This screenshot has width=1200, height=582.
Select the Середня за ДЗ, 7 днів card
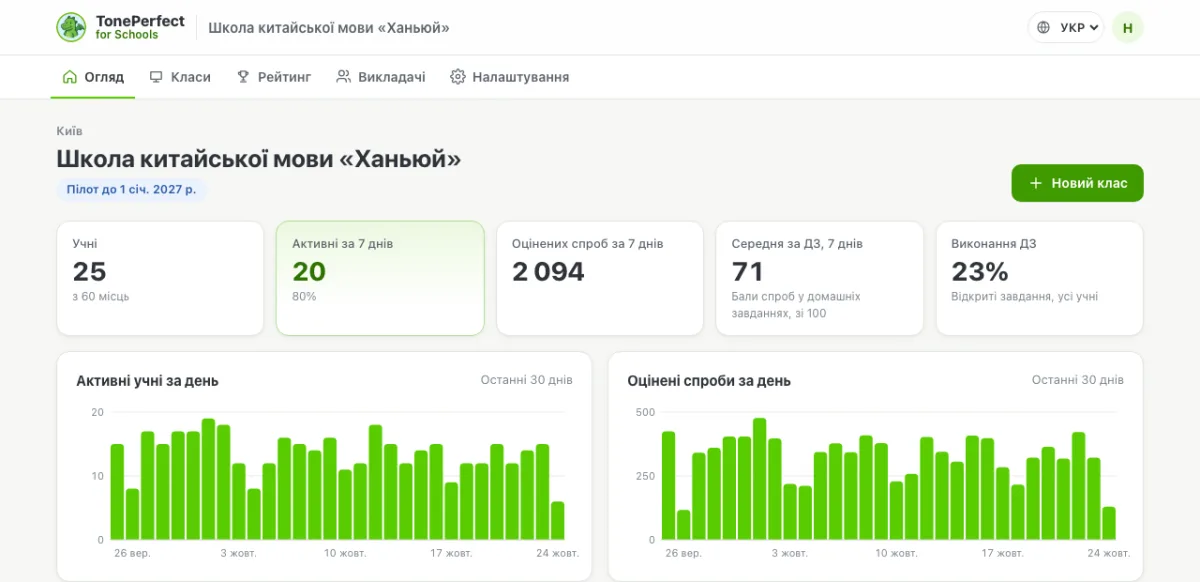(820, 278)
